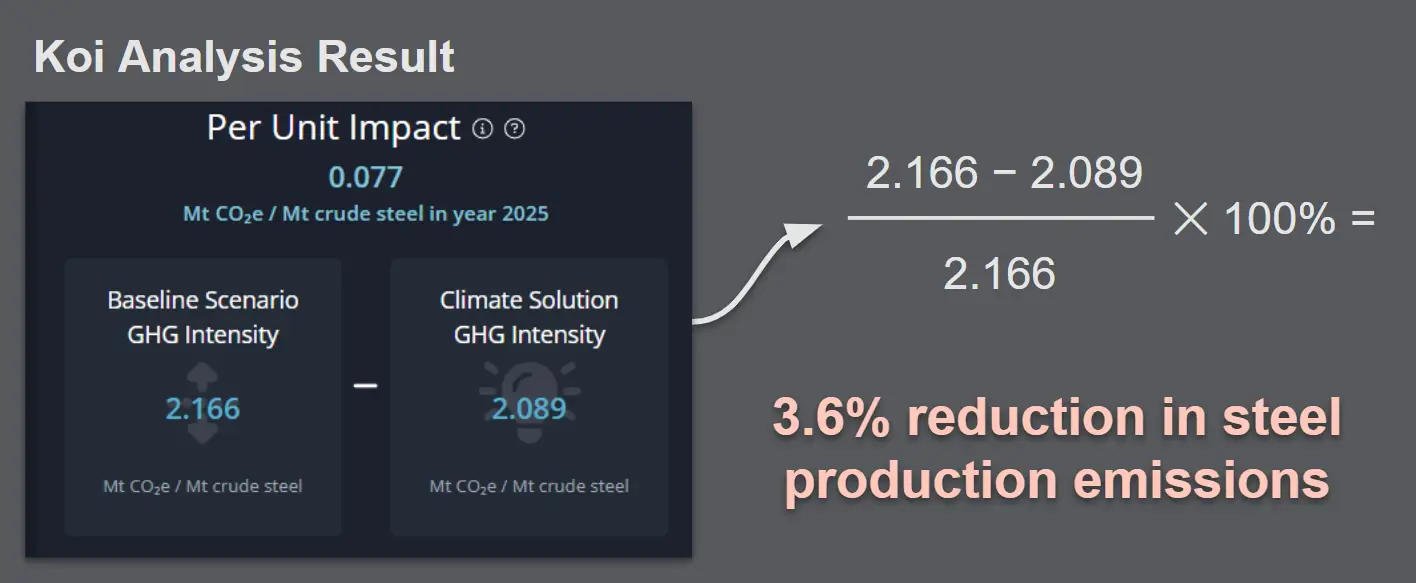
Task: Click the multiplication sign in the formula
Action: coord(1191,219)
